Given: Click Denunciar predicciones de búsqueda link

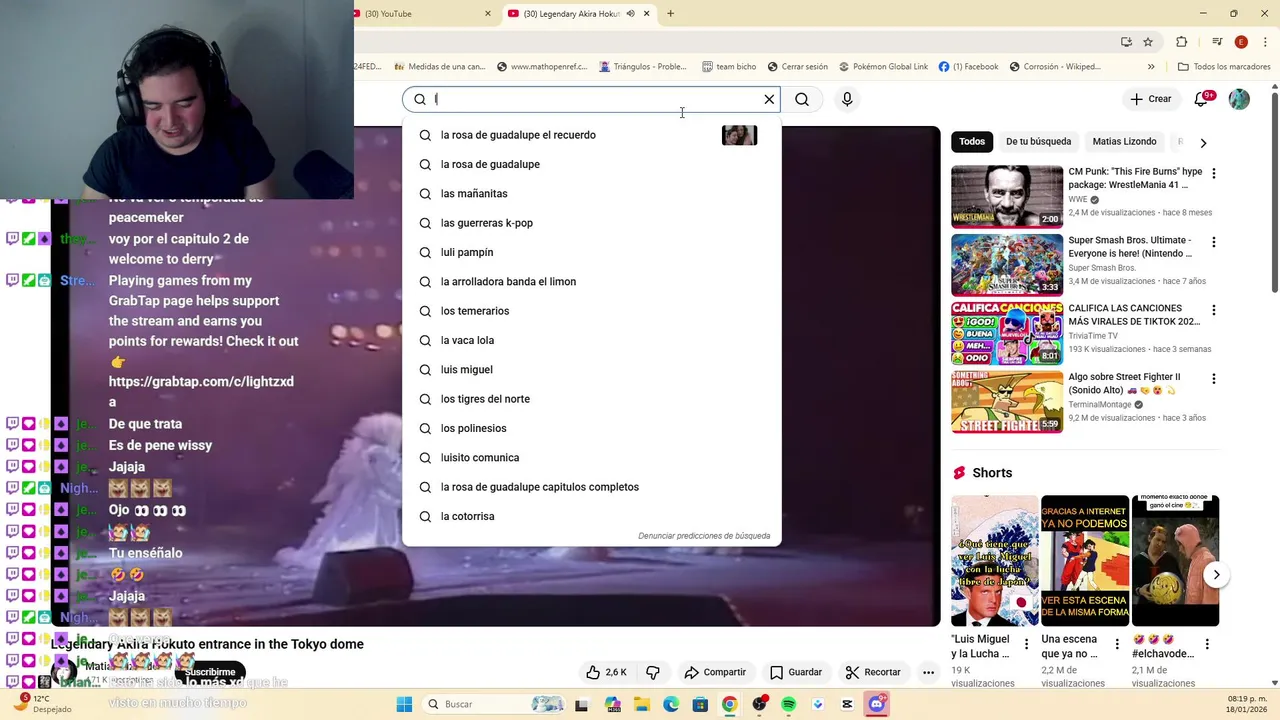Looking at the screenshot, I should coord(704,536).
